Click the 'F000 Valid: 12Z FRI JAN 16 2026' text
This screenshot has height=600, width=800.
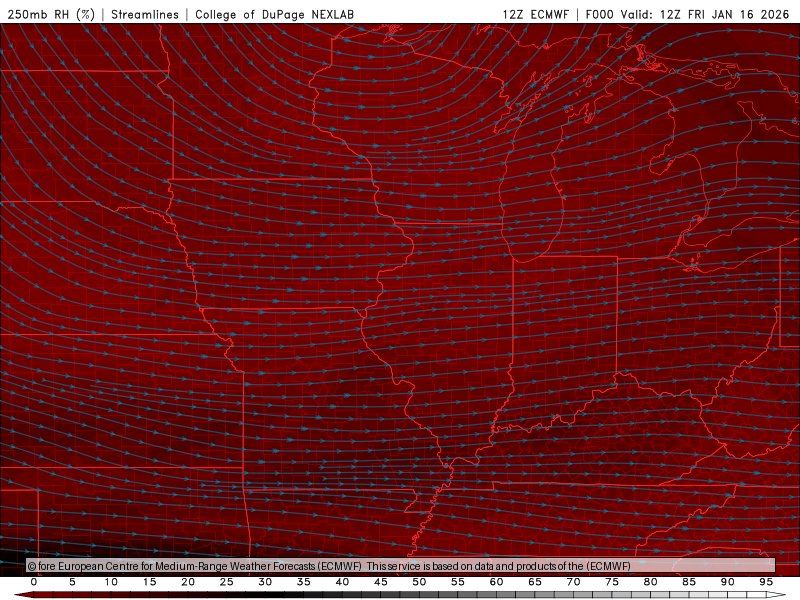point(687,14)
